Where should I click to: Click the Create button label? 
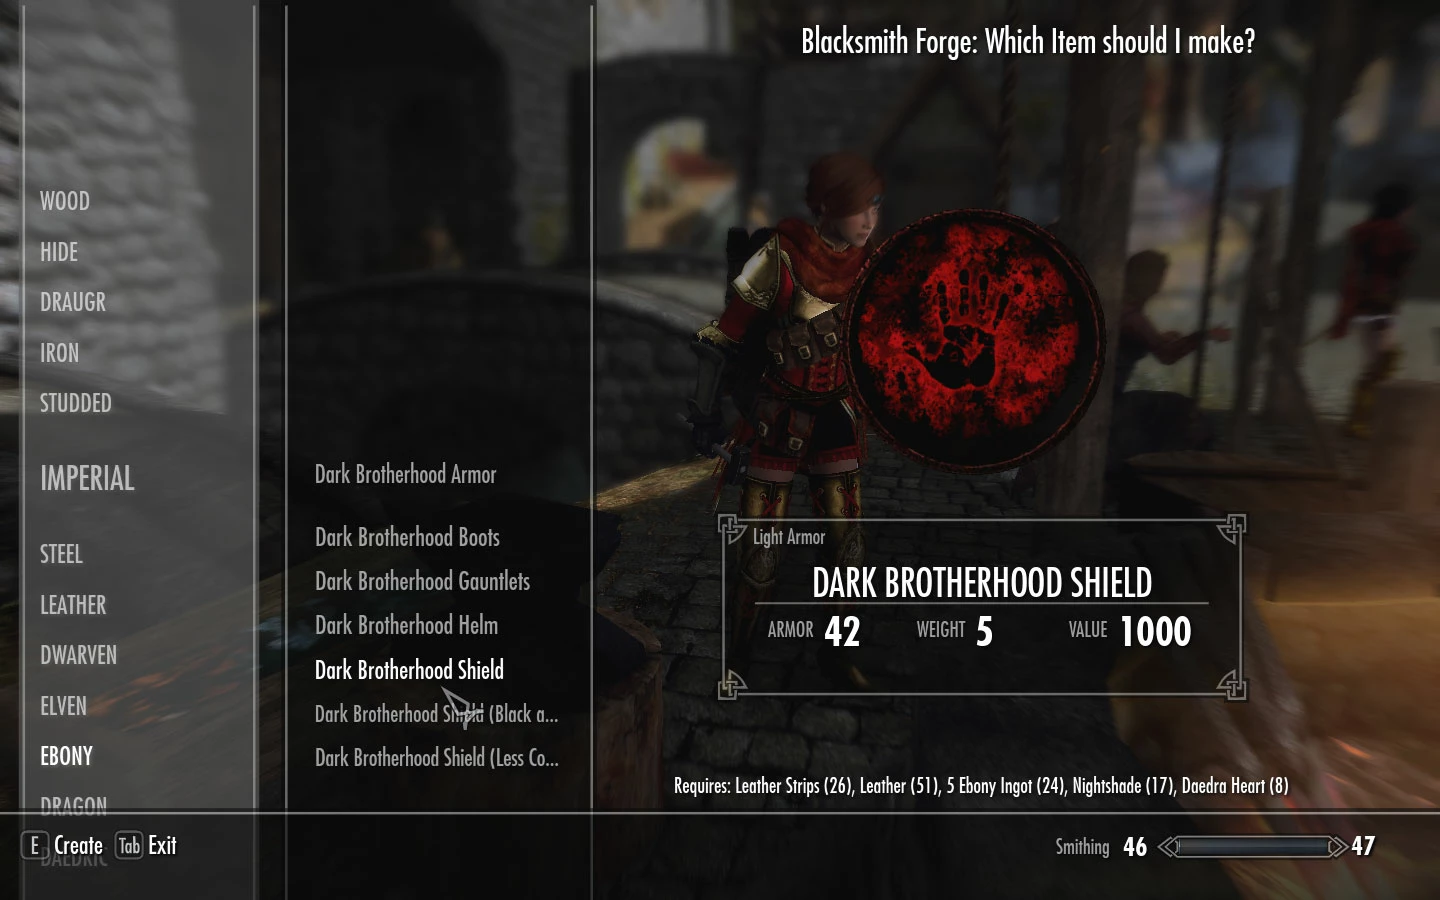(78, 846)
